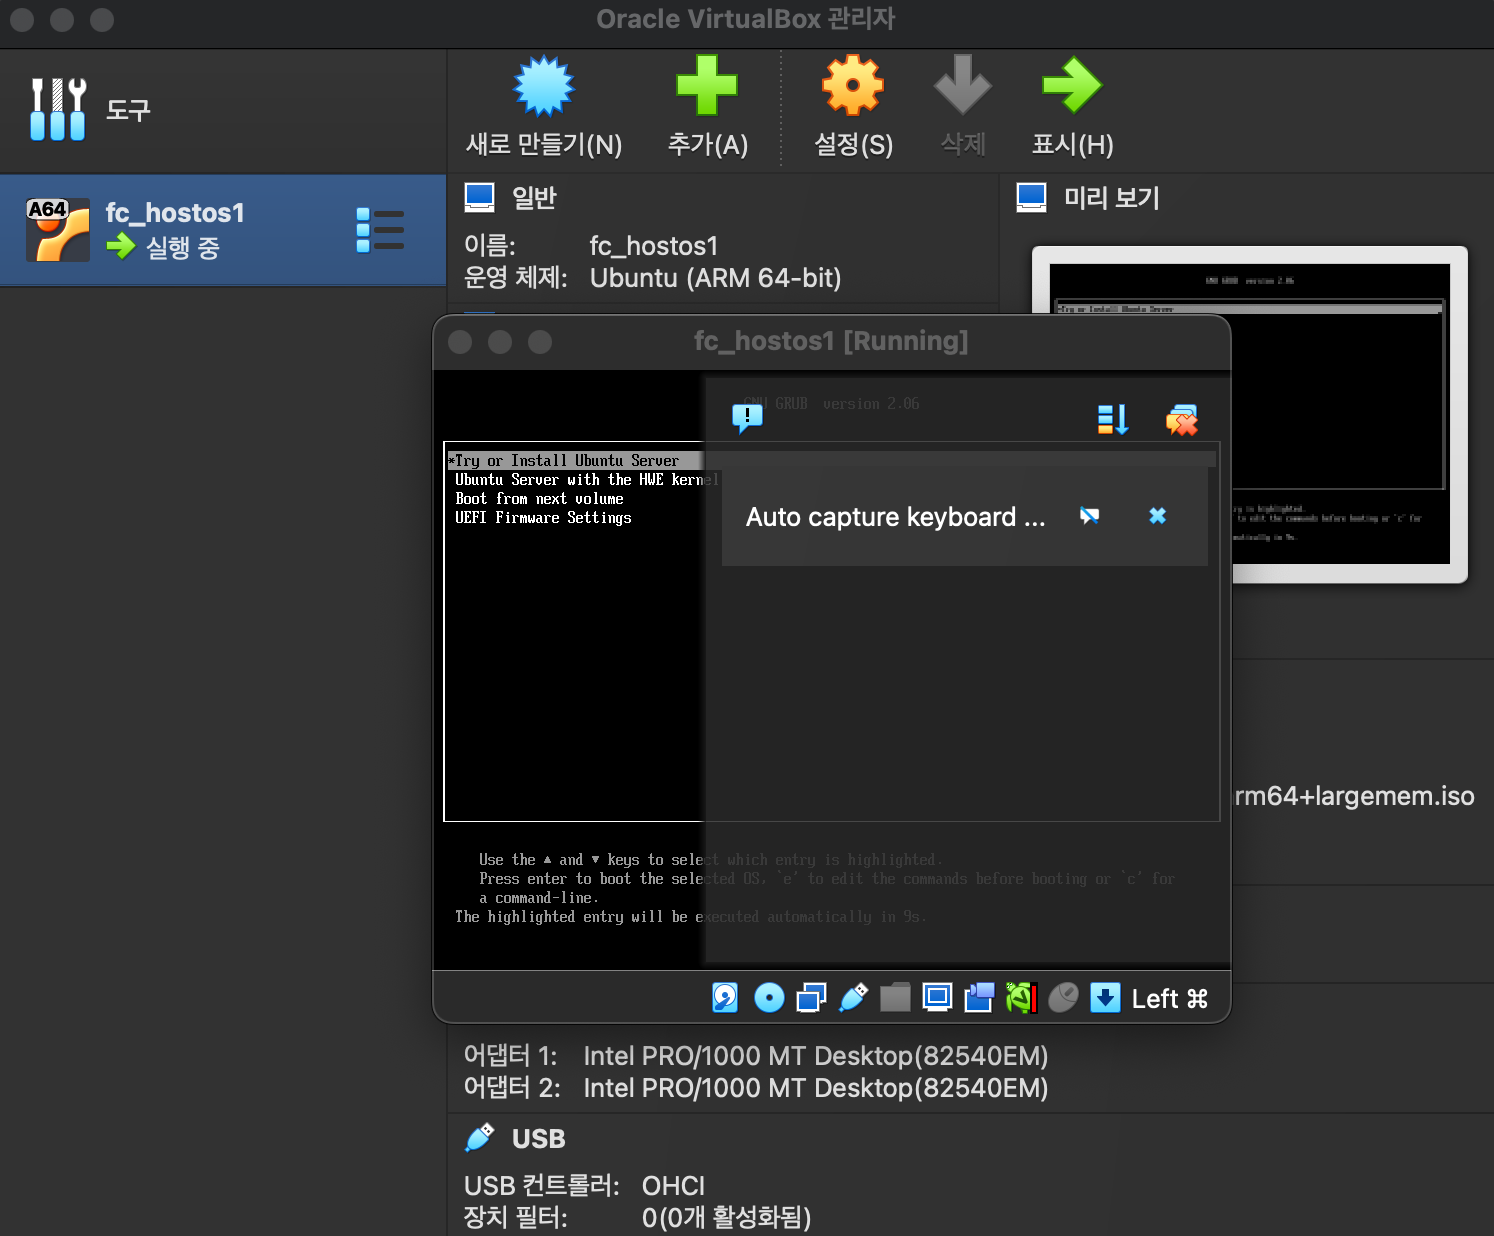Click the largemem.iso file name text
Image resolution: width=1494 pixels, height=1236 pixels.
point(1354,796)
